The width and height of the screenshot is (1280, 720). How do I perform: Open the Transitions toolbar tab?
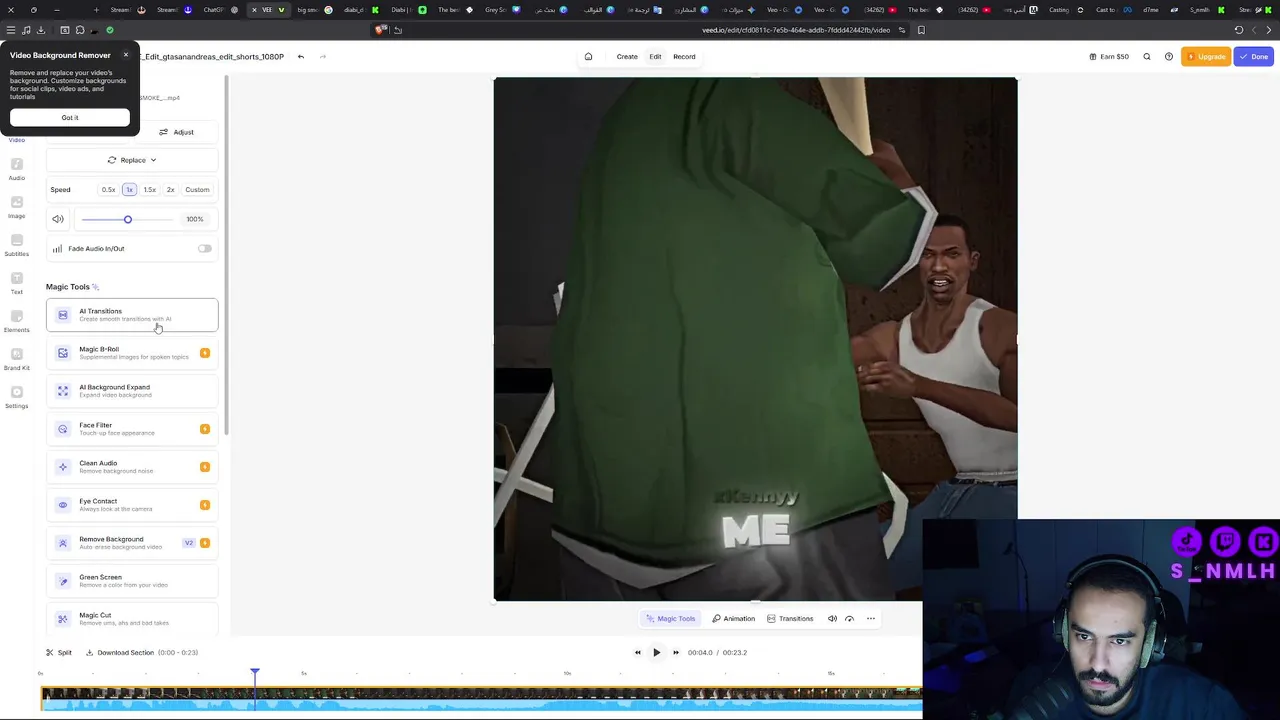pos(790,619)
